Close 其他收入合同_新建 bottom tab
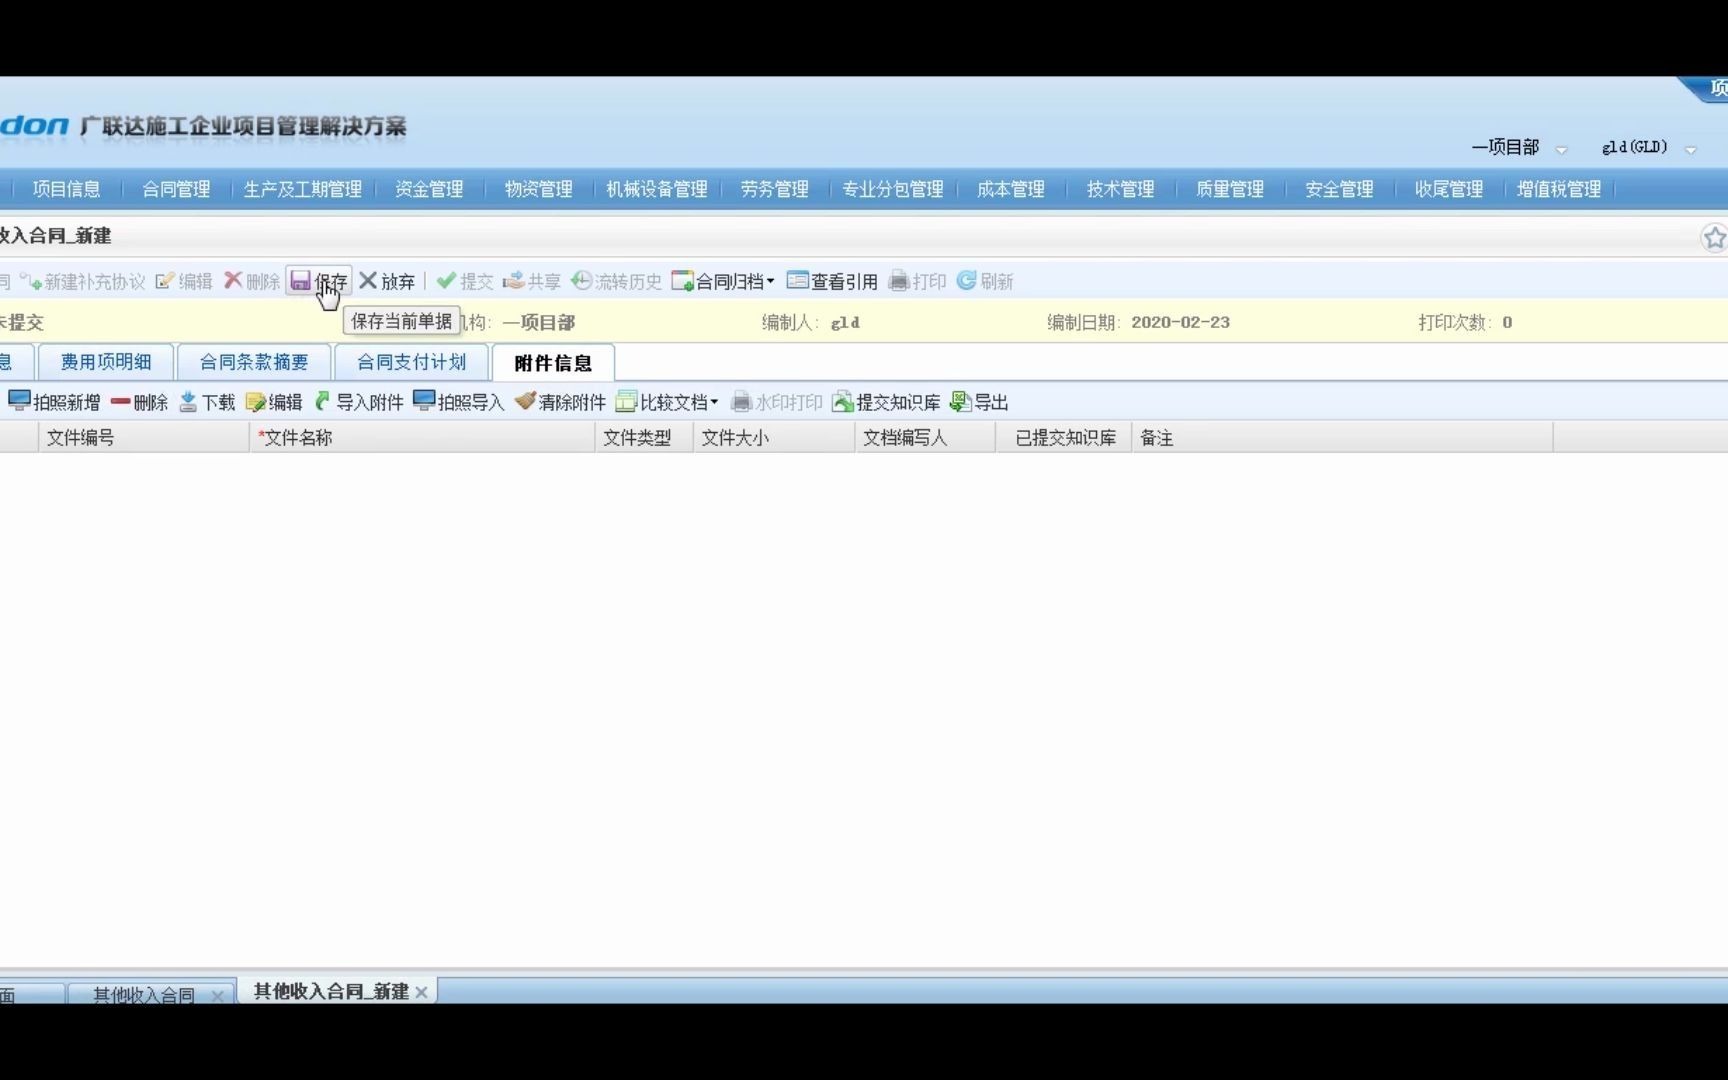 click(422, 992)
